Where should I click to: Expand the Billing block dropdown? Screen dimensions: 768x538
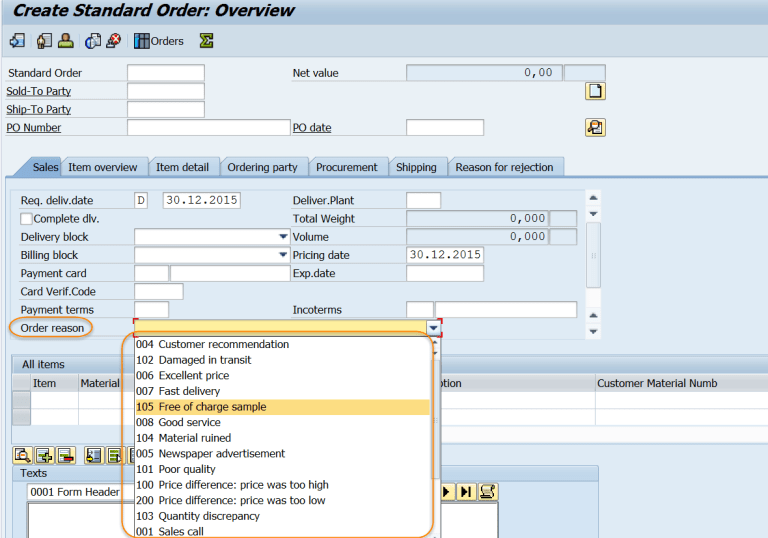284,255
